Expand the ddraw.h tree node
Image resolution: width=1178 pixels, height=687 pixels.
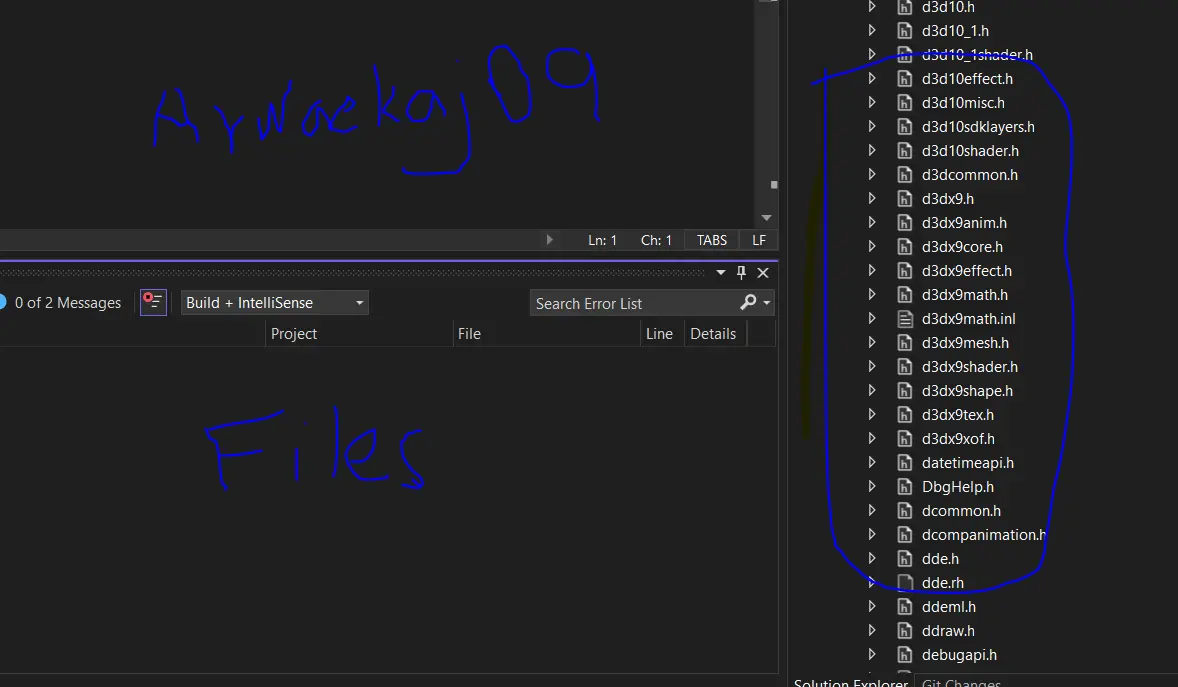click(871, 630)
